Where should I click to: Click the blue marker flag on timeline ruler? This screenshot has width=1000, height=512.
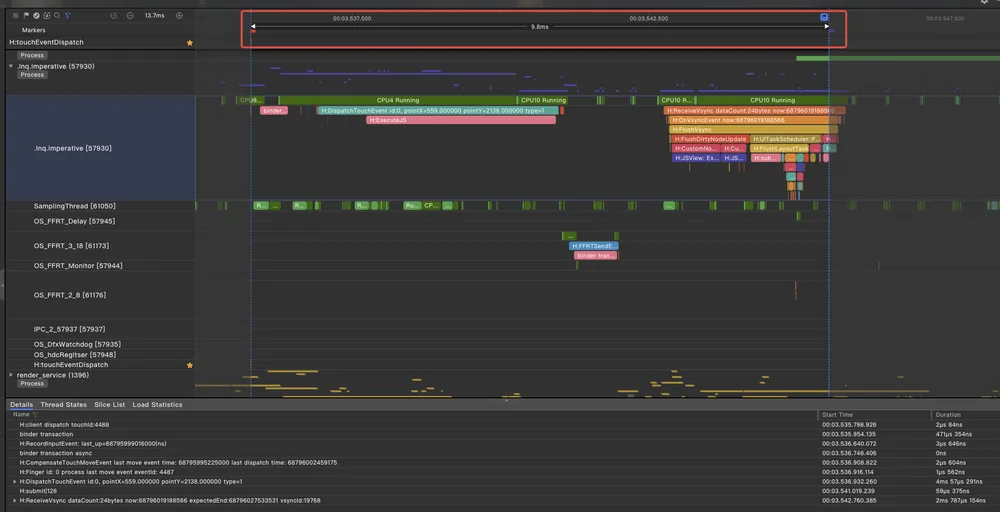(824, 17)
